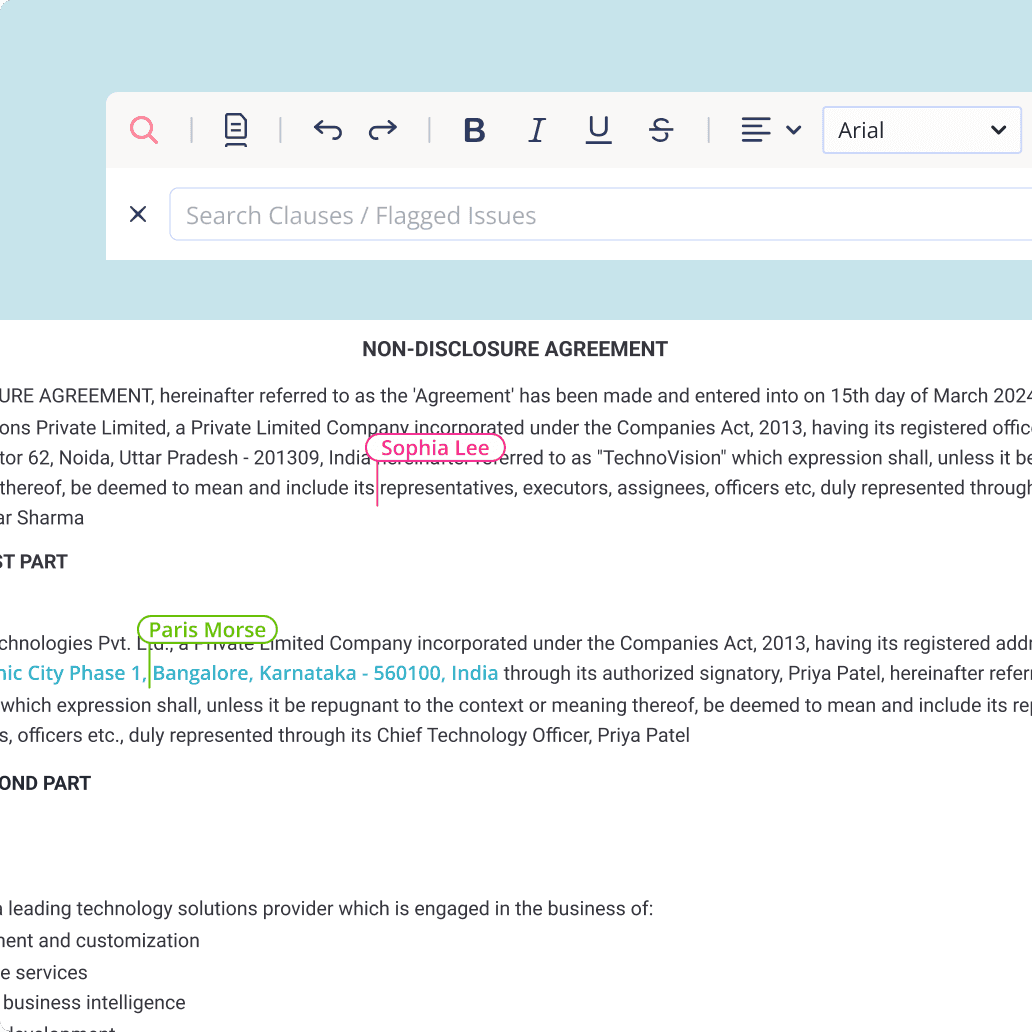Image resolution: width=1032 pixels, height=1032 pixels.
Task: Click "Chief Technology Officer, Priya Patel" text
Action: pyautogui.click(x=533, y=735)
